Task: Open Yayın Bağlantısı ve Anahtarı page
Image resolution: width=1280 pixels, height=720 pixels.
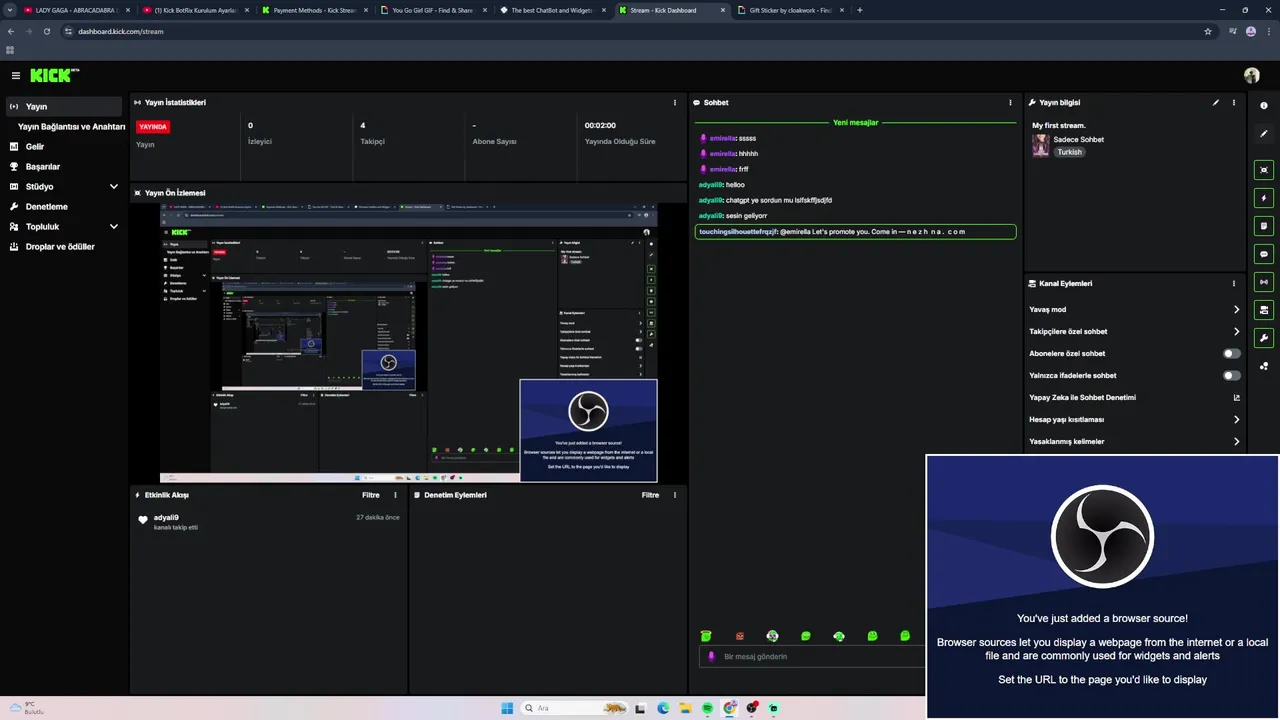Action: 71,127
